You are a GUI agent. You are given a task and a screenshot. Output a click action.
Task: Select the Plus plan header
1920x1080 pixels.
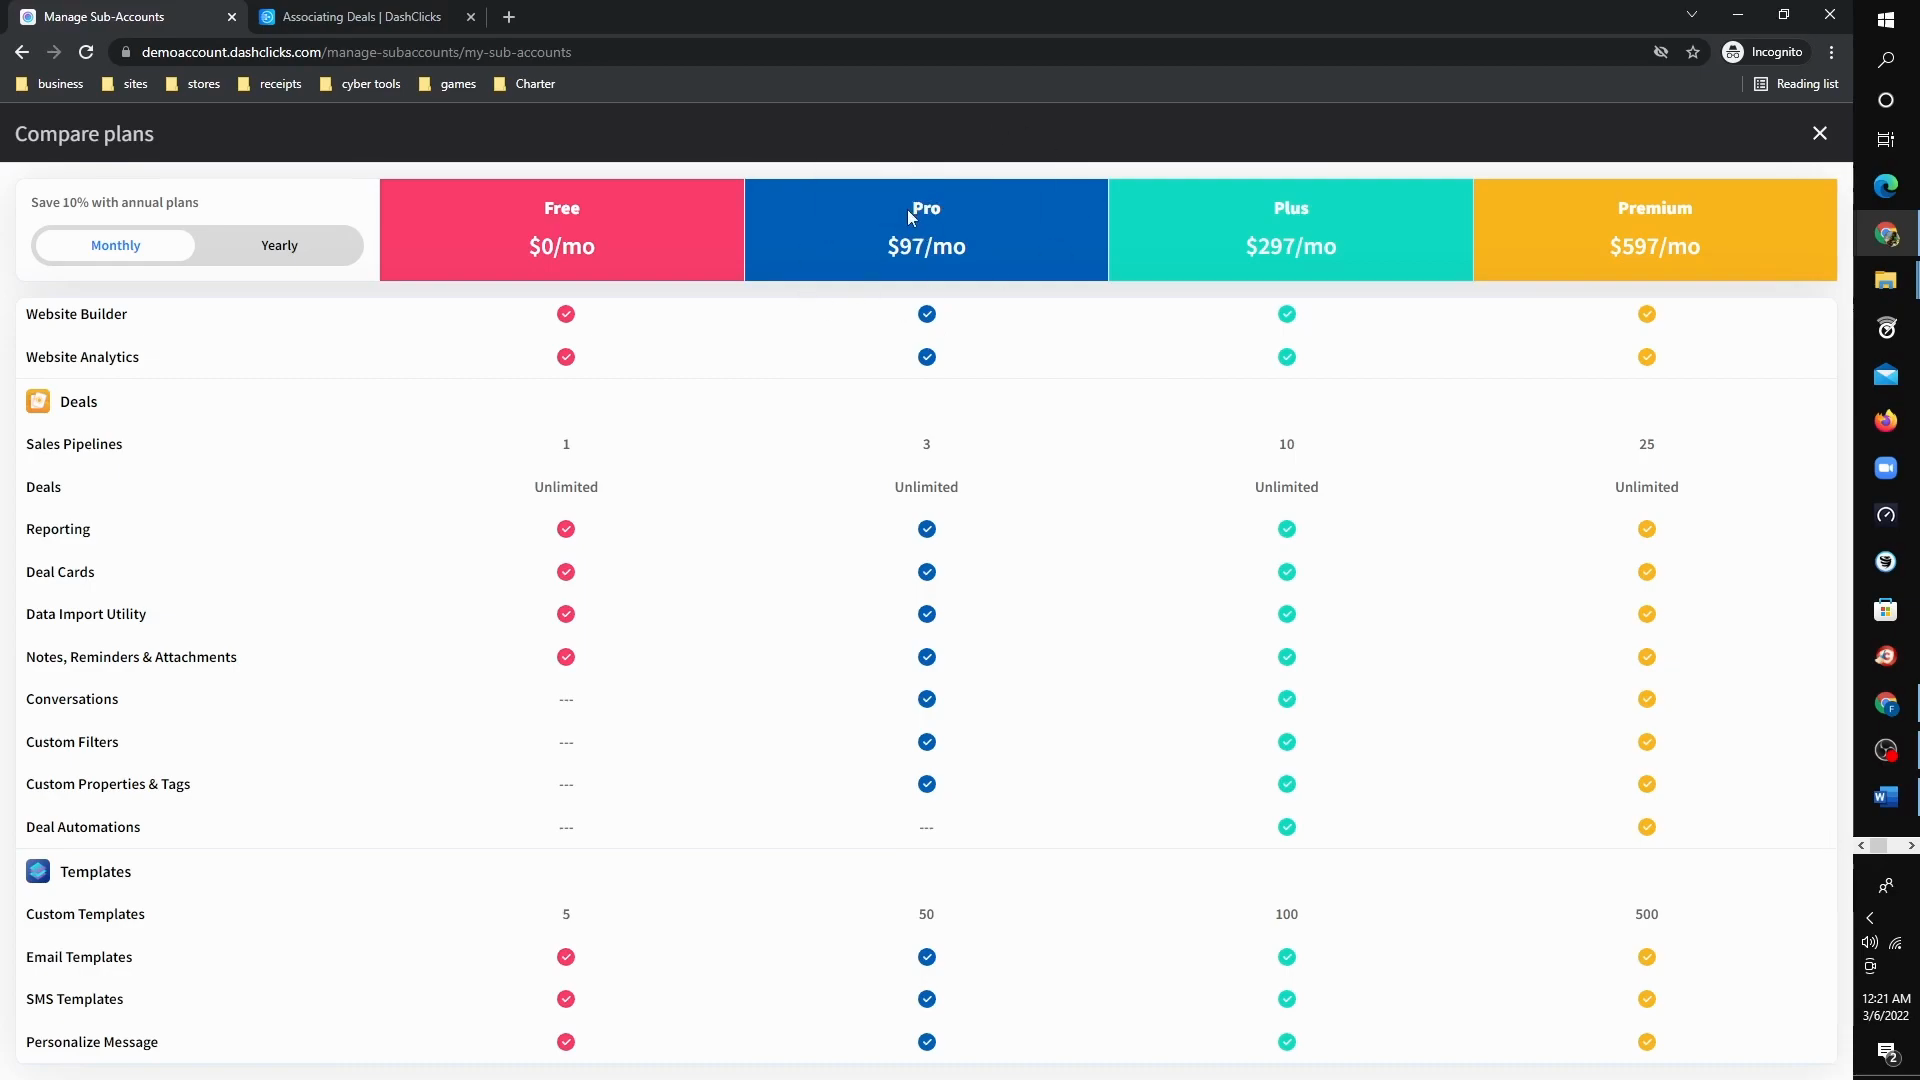1290,229
